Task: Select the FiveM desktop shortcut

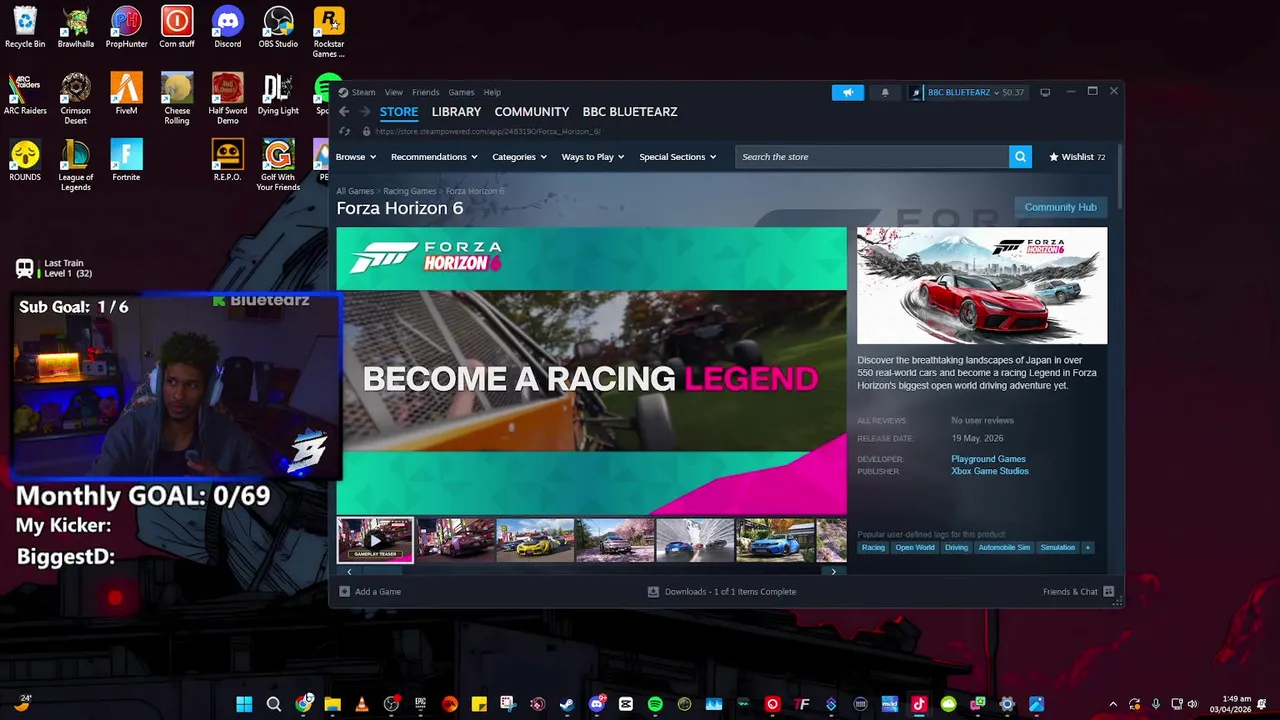Action: point(126,94)
